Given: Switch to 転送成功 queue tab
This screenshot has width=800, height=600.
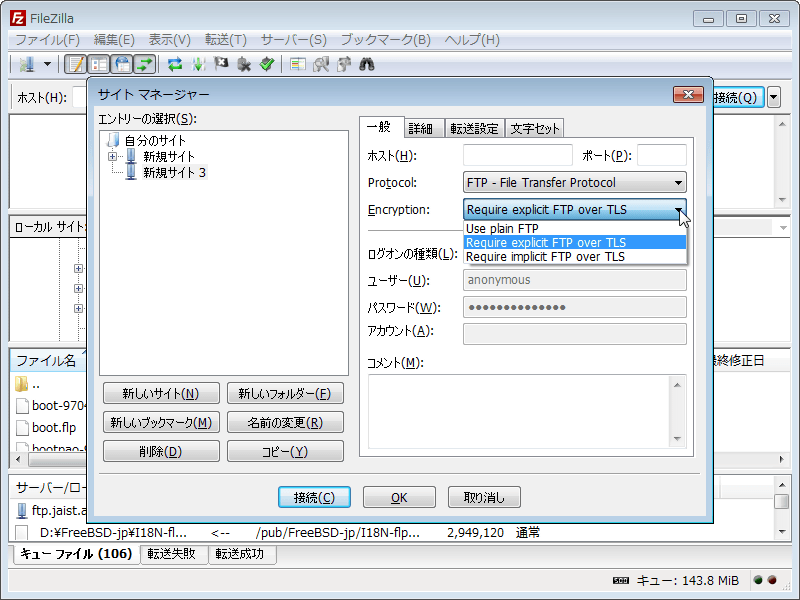Looking at the screenshot, I should [x=240, y=554].
